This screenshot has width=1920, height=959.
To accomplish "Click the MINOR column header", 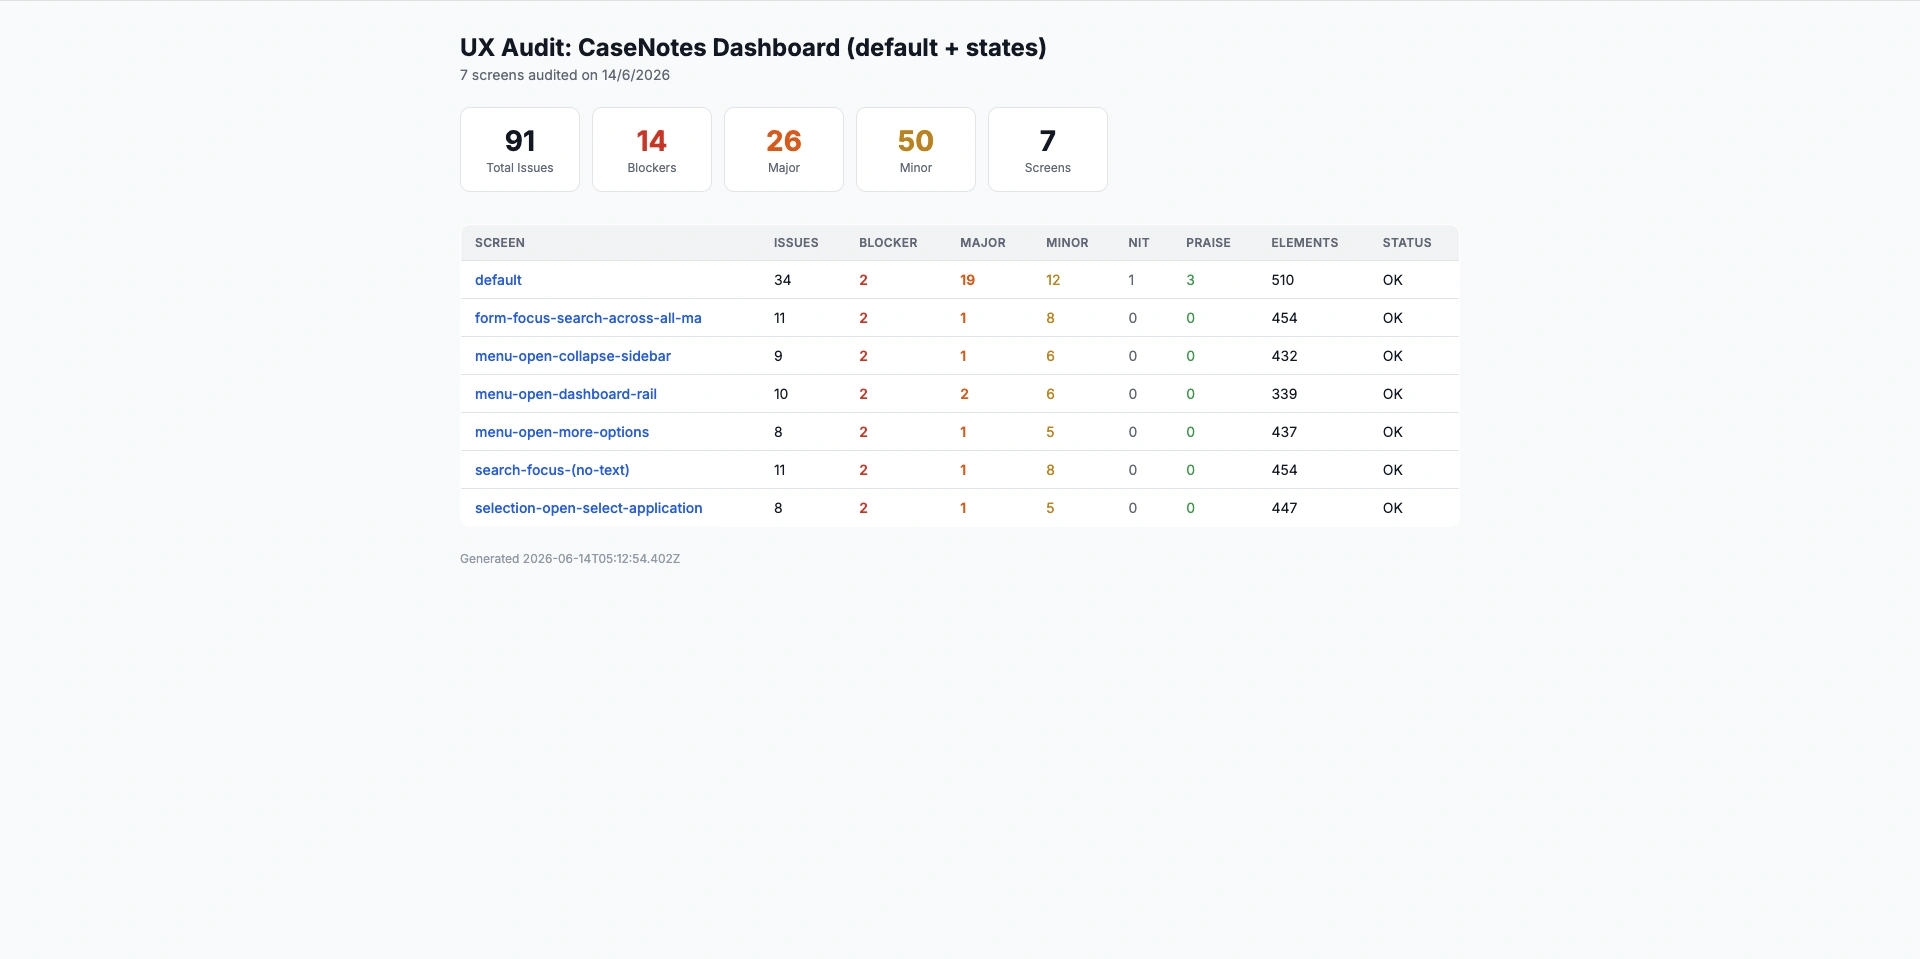I will point(1067,243).
